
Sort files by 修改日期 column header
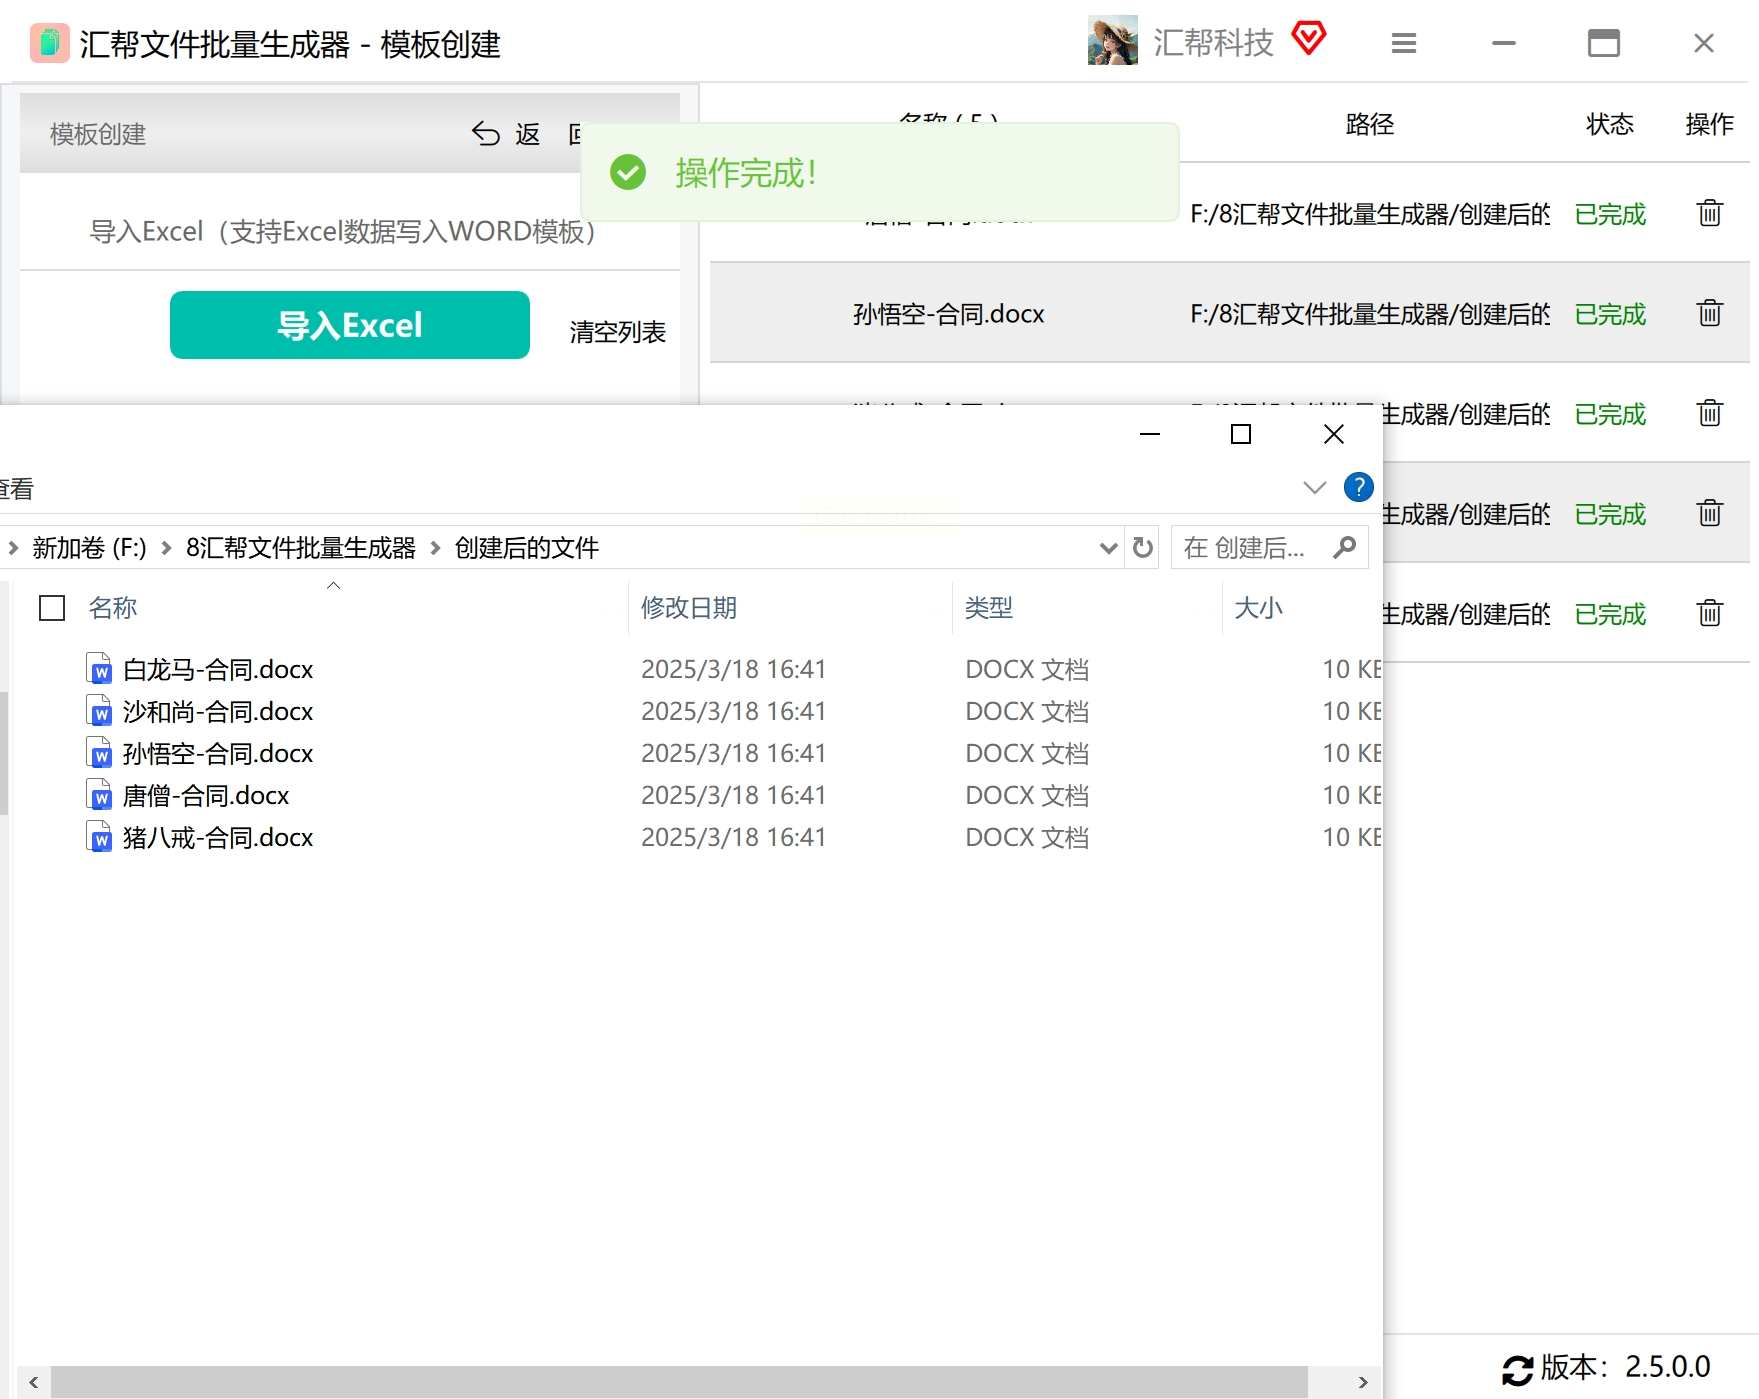click(689, 607)
